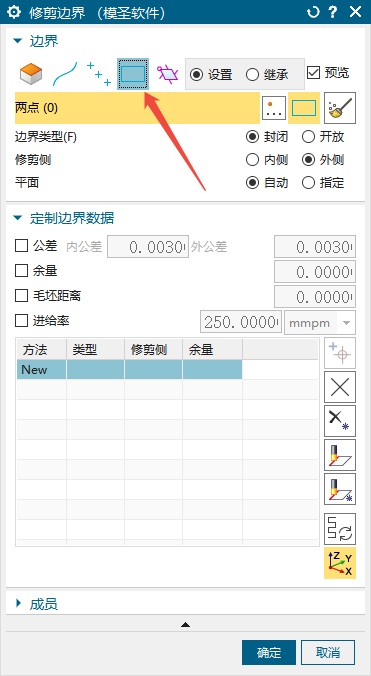The image size is (371, 676).
Task: Click the cyan rectangle icon beside 两点
Action: click(304, 108)
